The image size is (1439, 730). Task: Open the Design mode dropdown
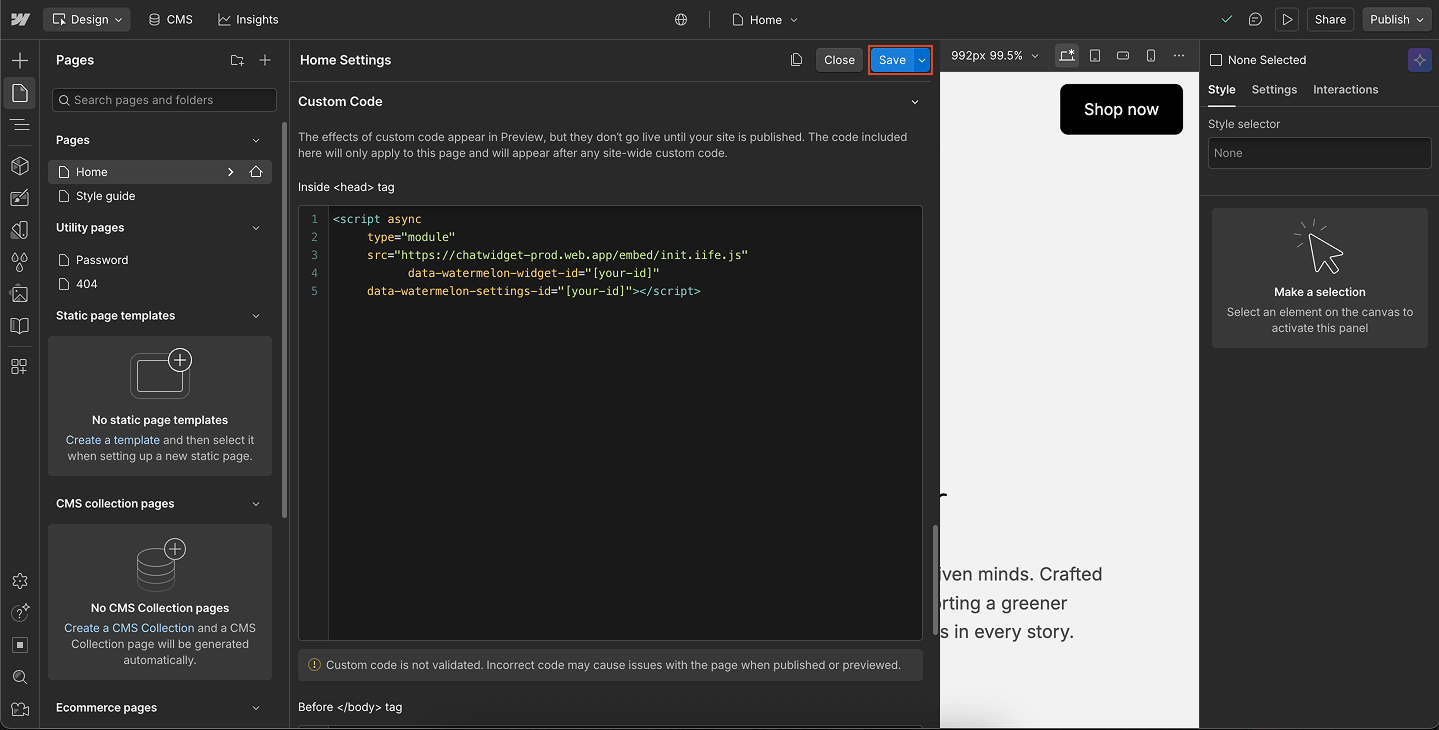(88, 19)
